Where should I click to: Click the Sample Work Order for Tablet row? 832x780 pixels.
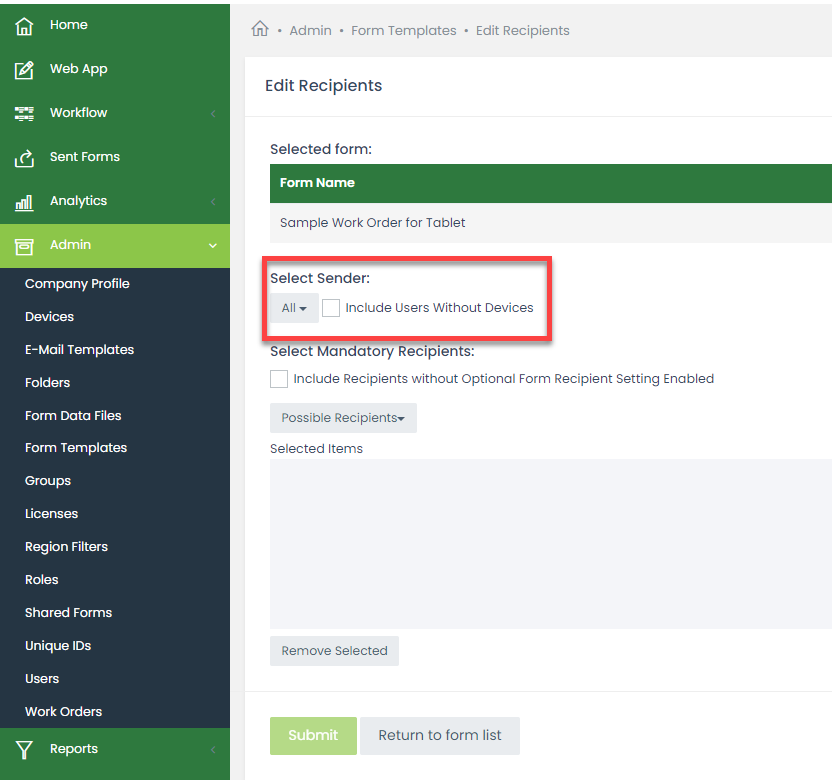[551, 223]
